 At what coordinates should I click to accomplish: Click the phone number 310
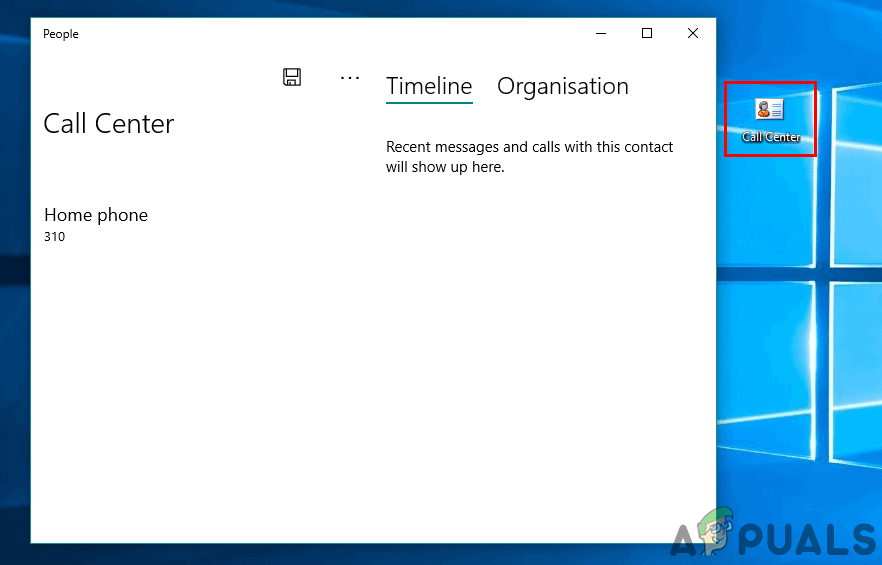click(55, 236)
